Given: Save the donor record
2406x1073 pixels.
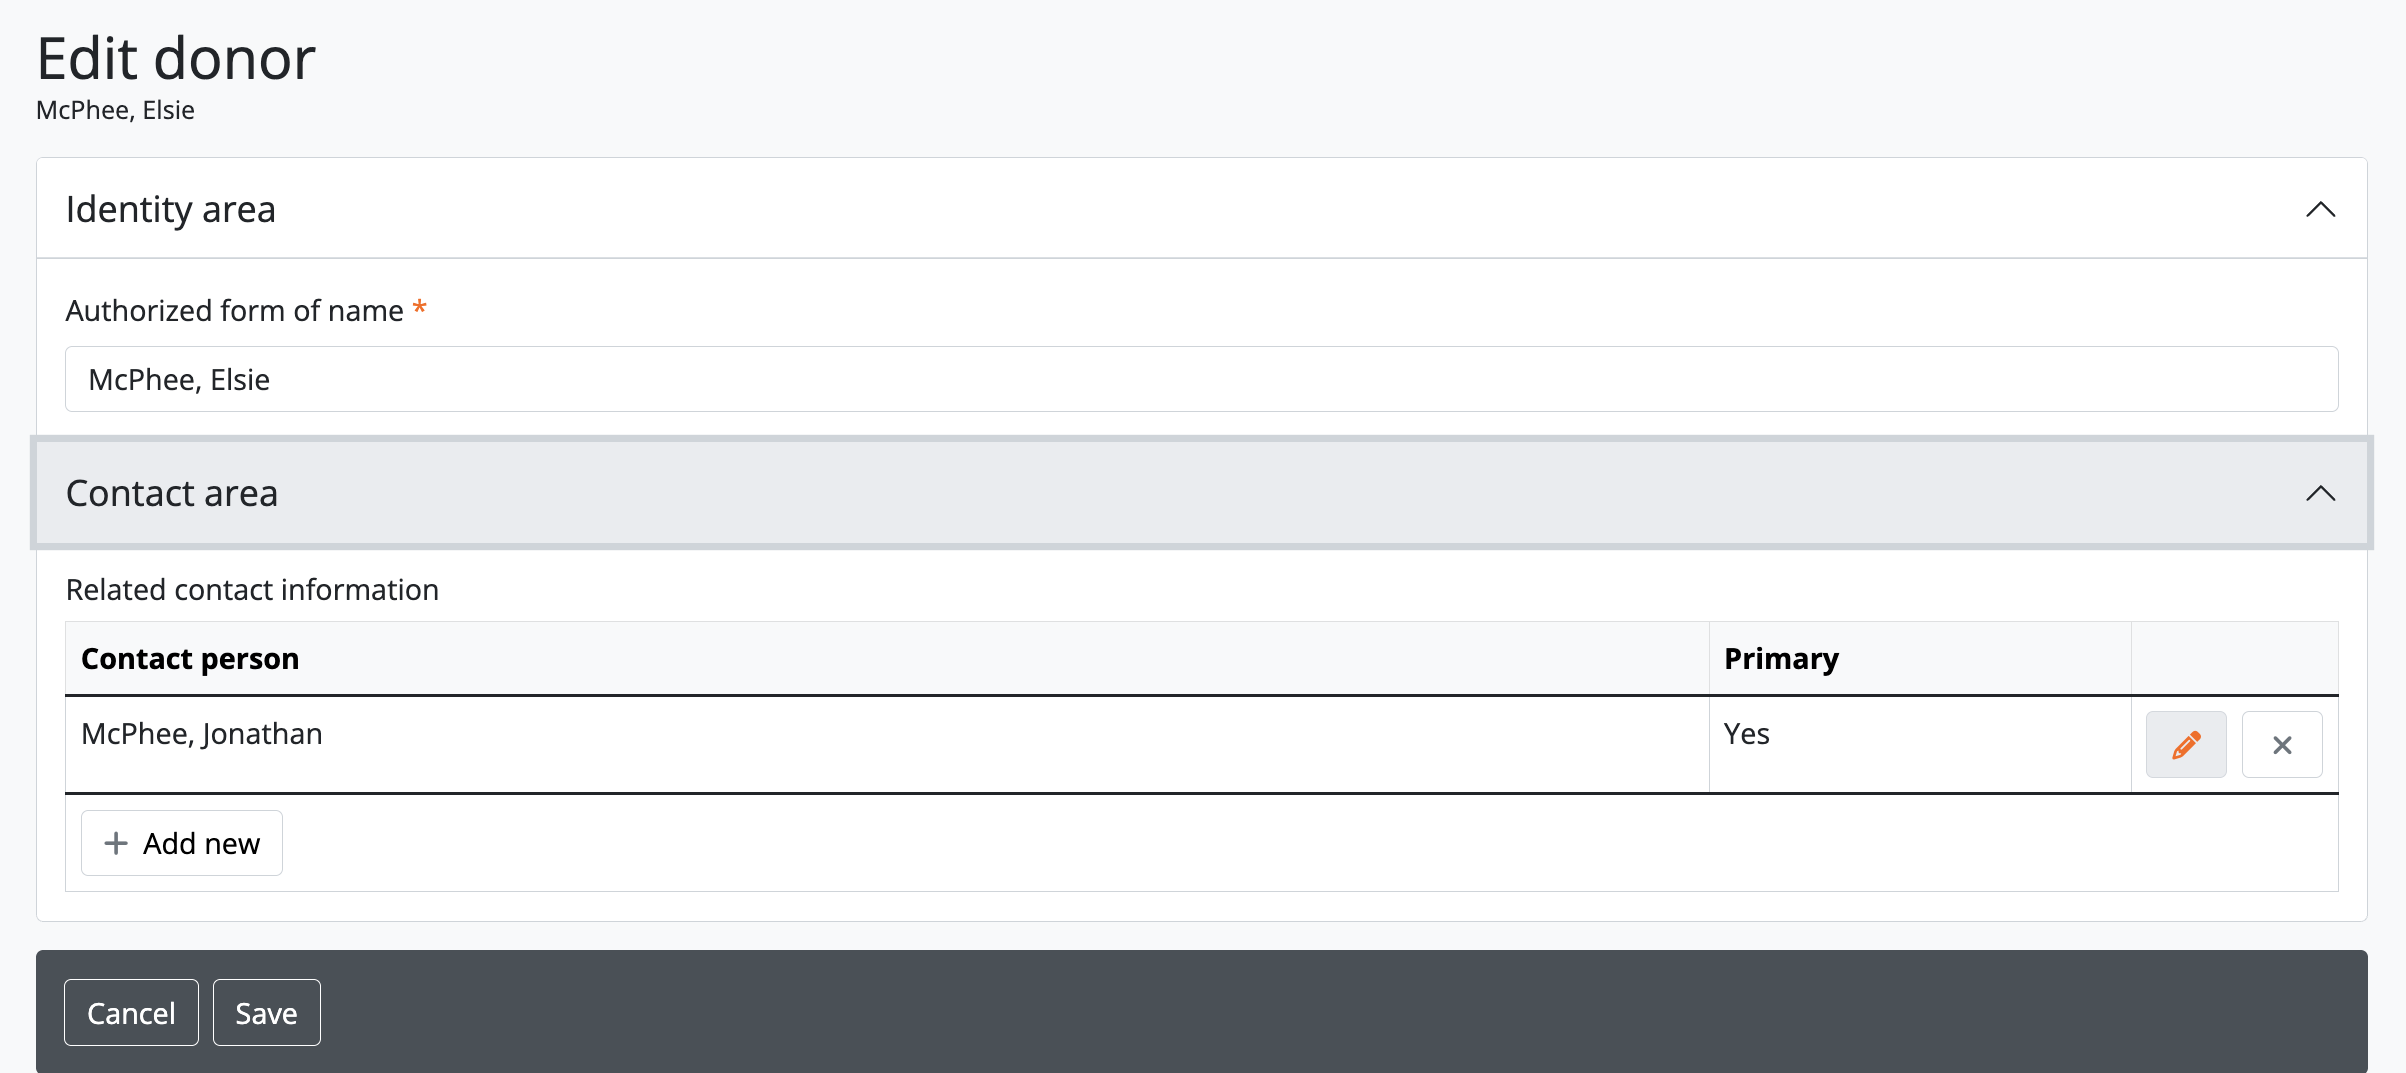Looking at the screenshot, I should [266, 1013].
